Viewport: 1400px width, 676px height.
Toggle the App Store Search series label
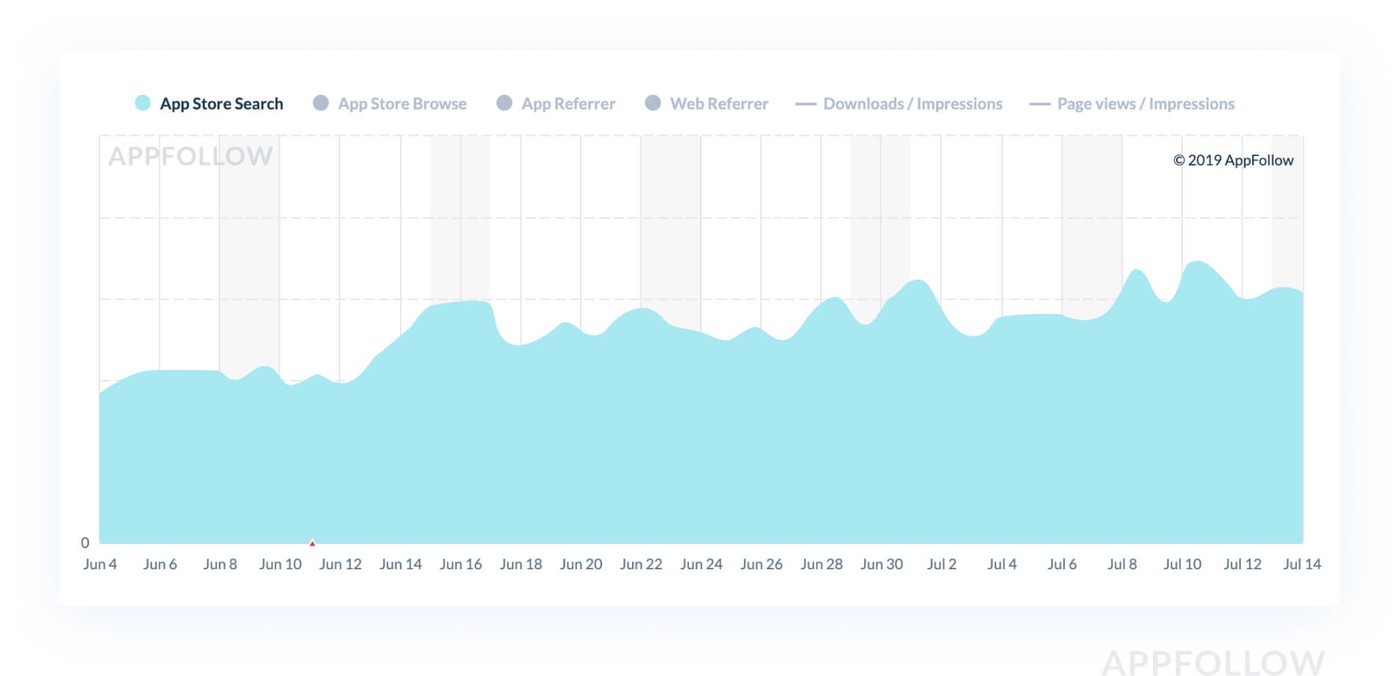(221, 104)
